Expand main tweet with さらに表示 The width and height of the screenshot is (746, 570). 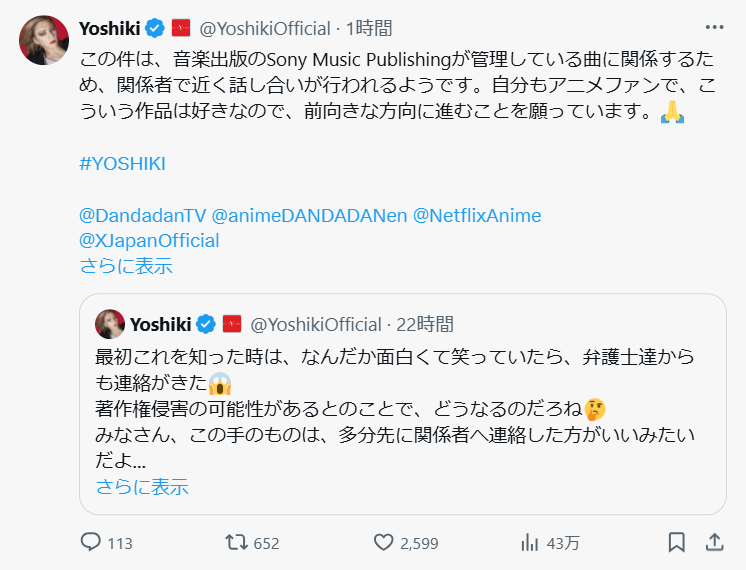pos(126,266)
